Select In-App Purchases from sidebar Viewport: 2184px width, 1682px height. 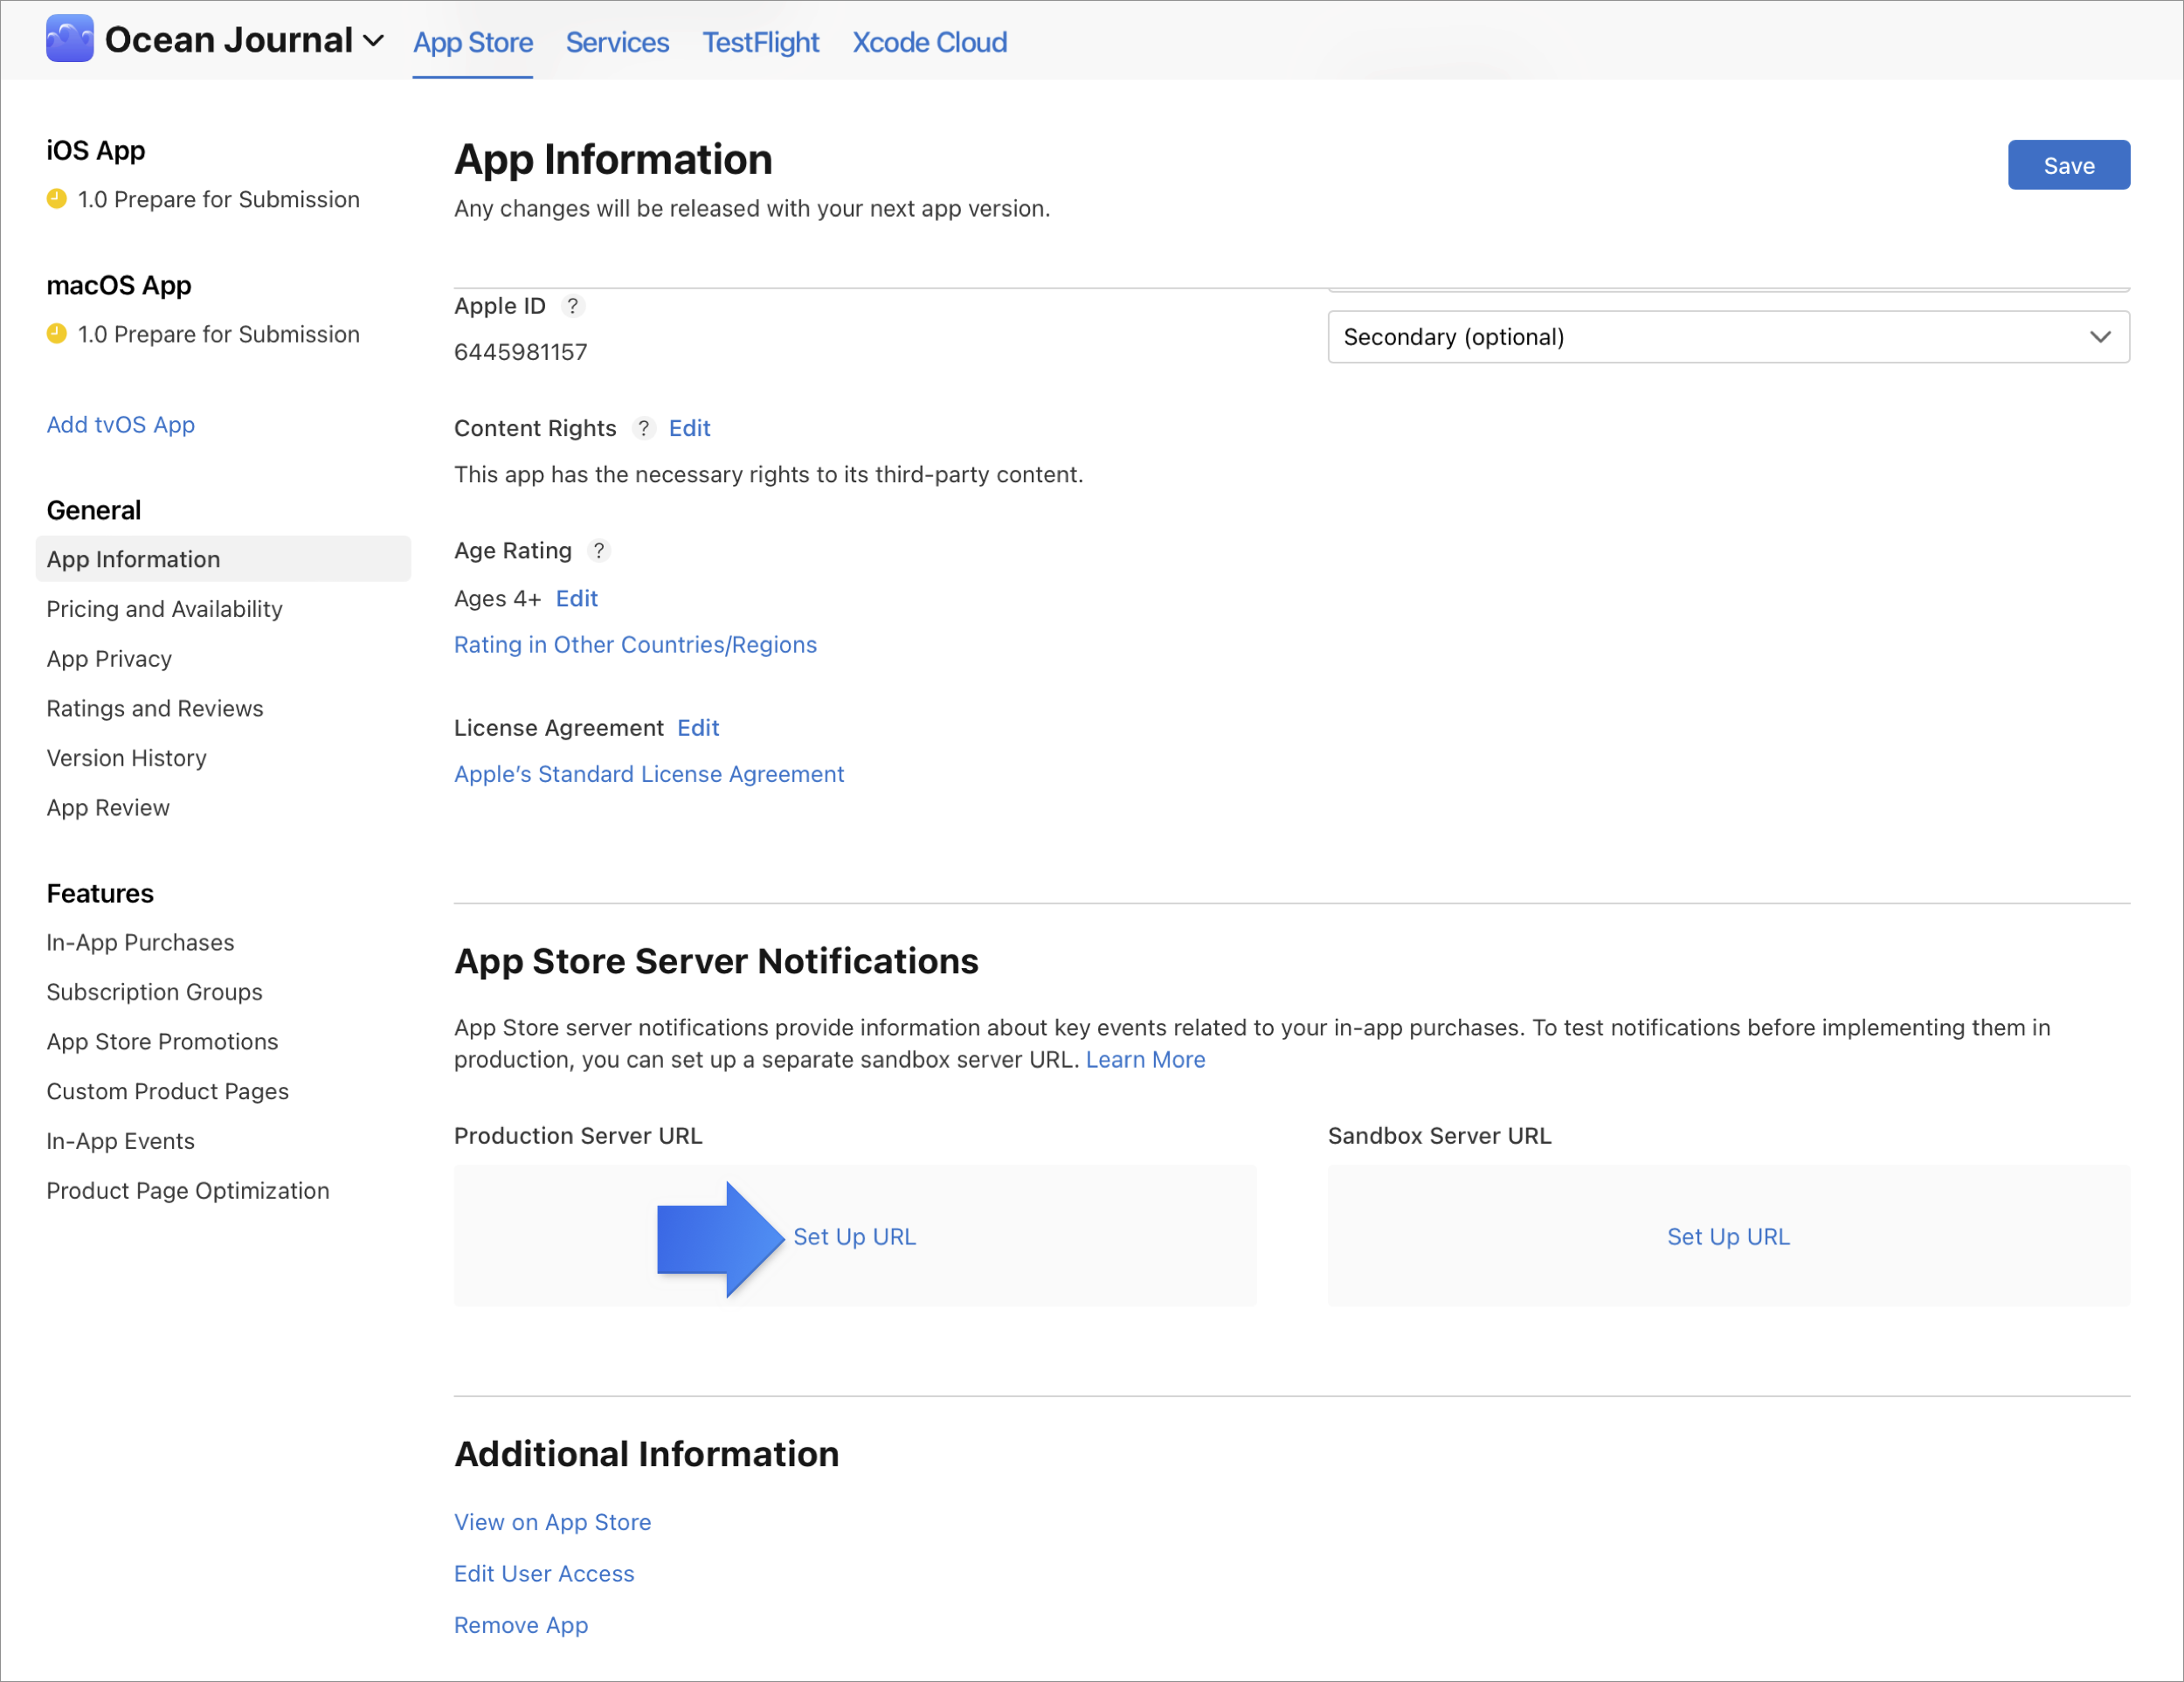coord(142,942)
